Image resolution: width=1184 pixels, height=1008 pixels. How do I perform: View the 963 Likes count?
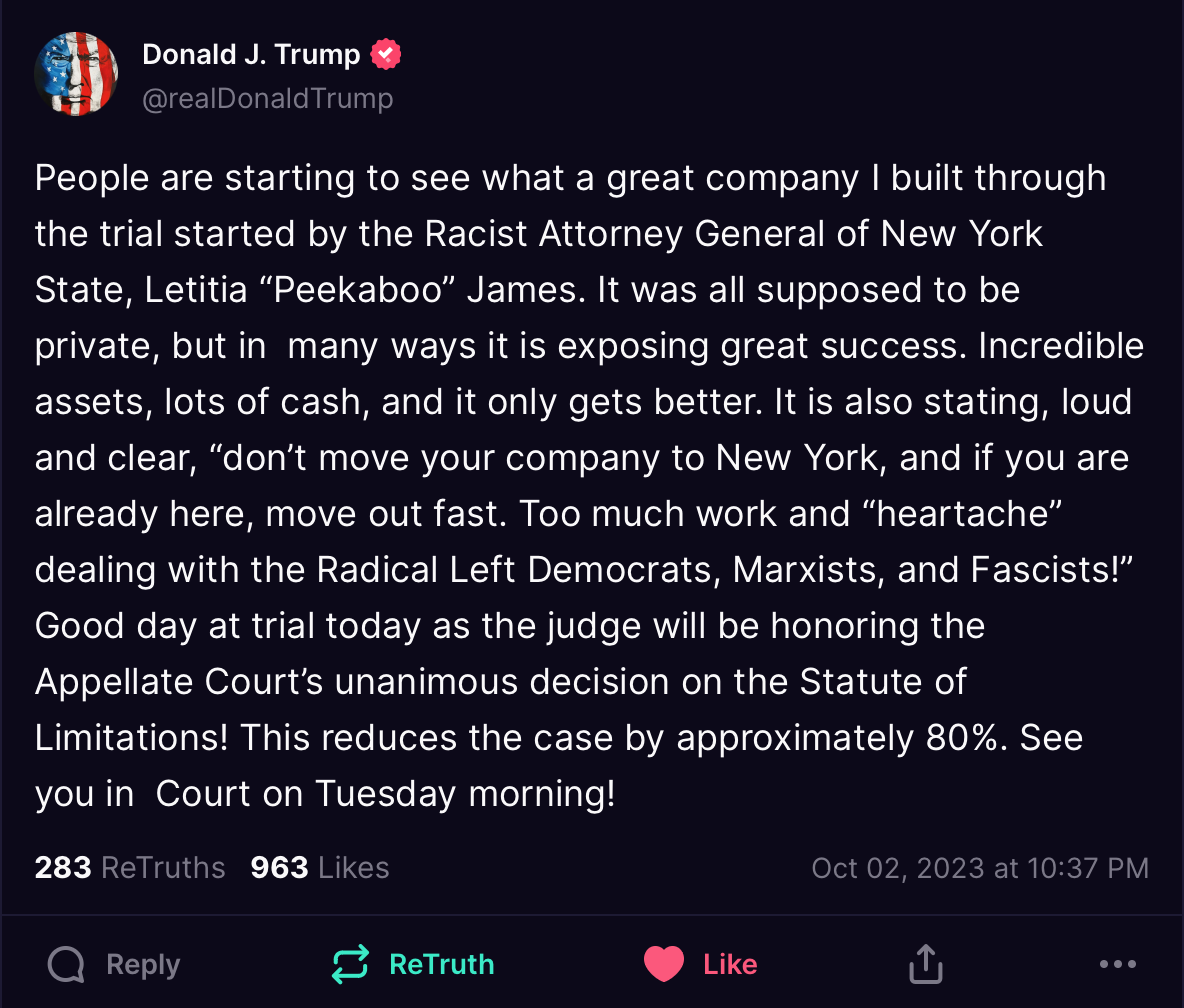320,867
